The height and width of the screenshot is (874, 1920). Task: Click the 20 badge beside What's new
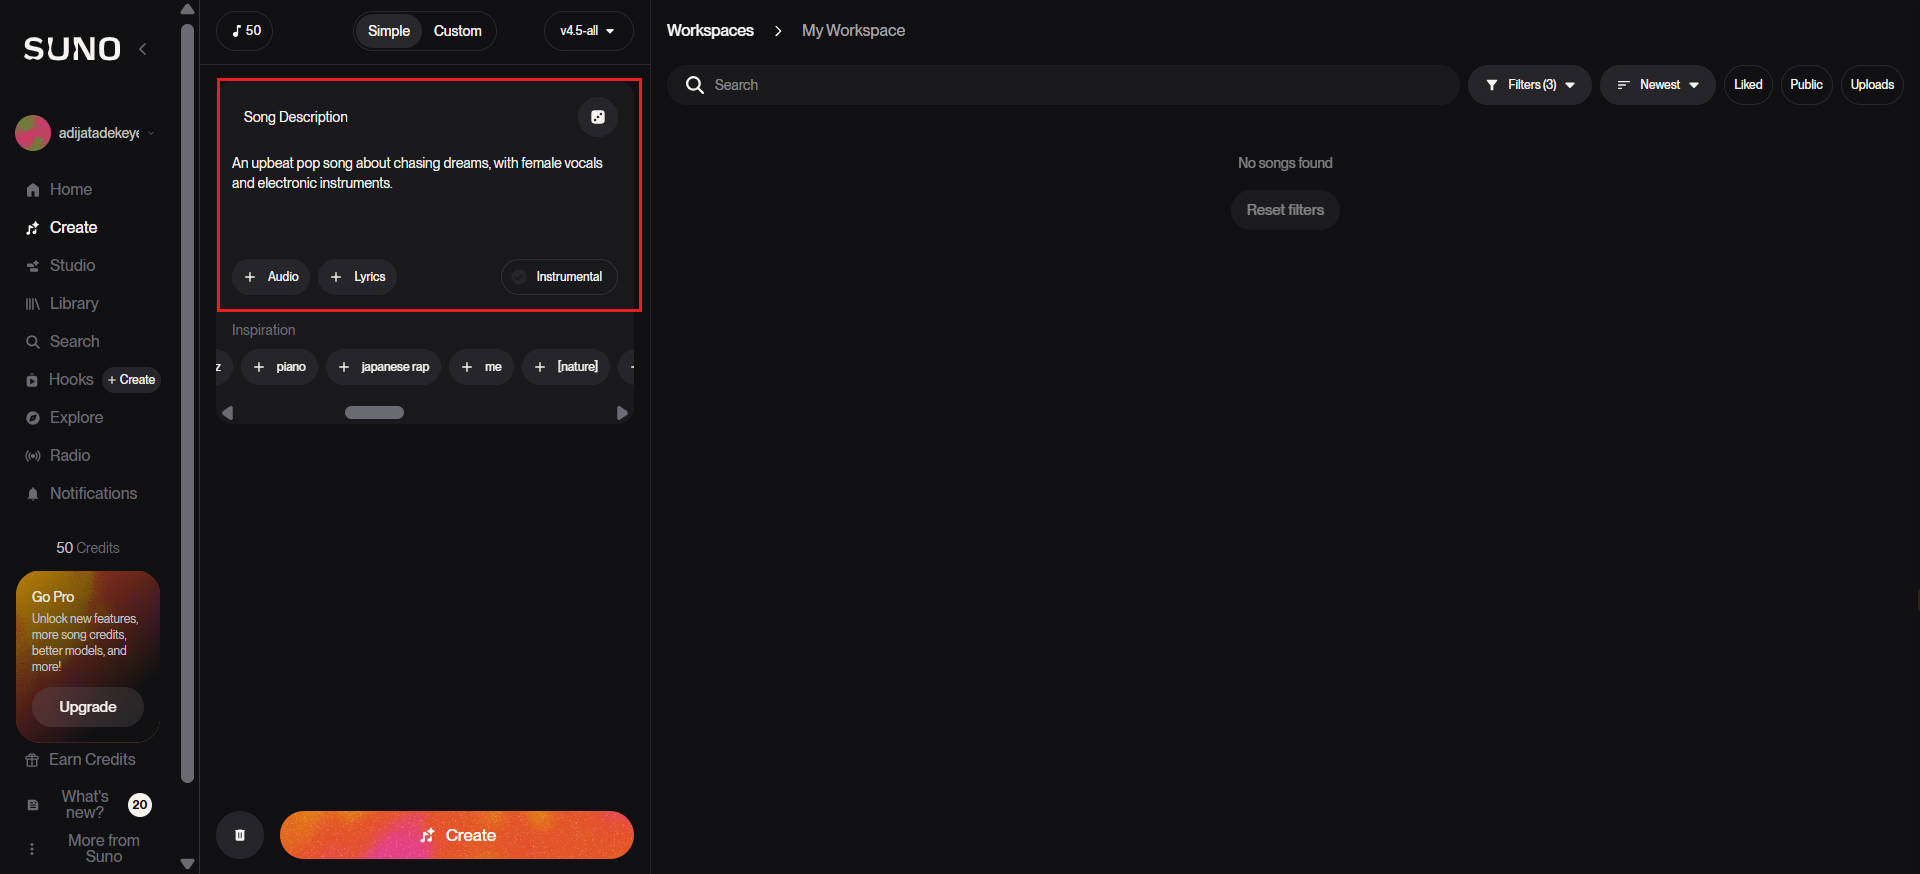pos(140,804)
